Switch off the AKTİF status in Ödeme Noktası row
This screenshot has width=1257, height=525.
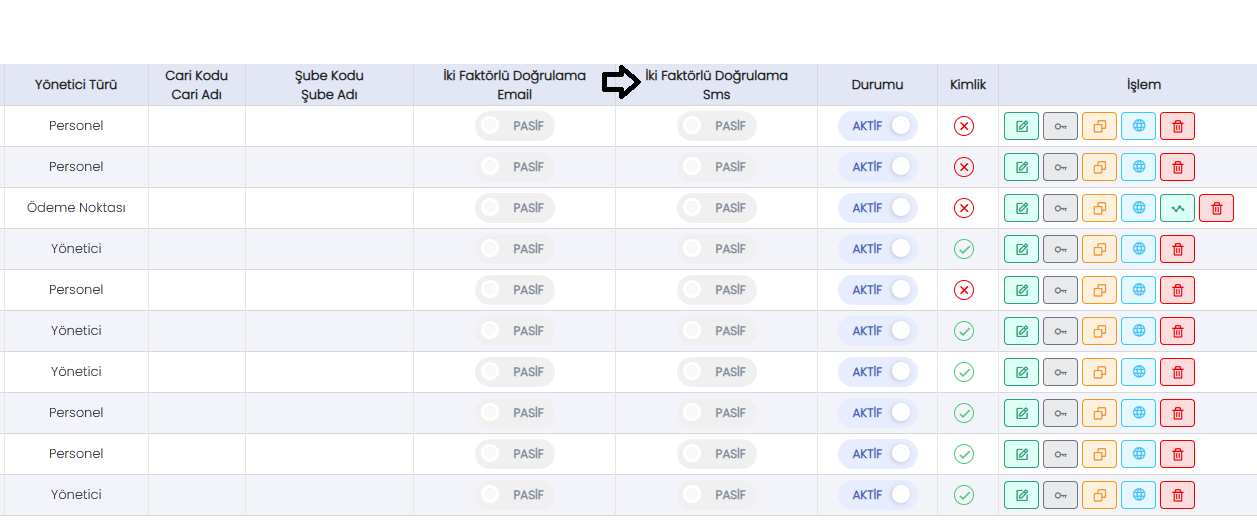[x=877, y=208]
